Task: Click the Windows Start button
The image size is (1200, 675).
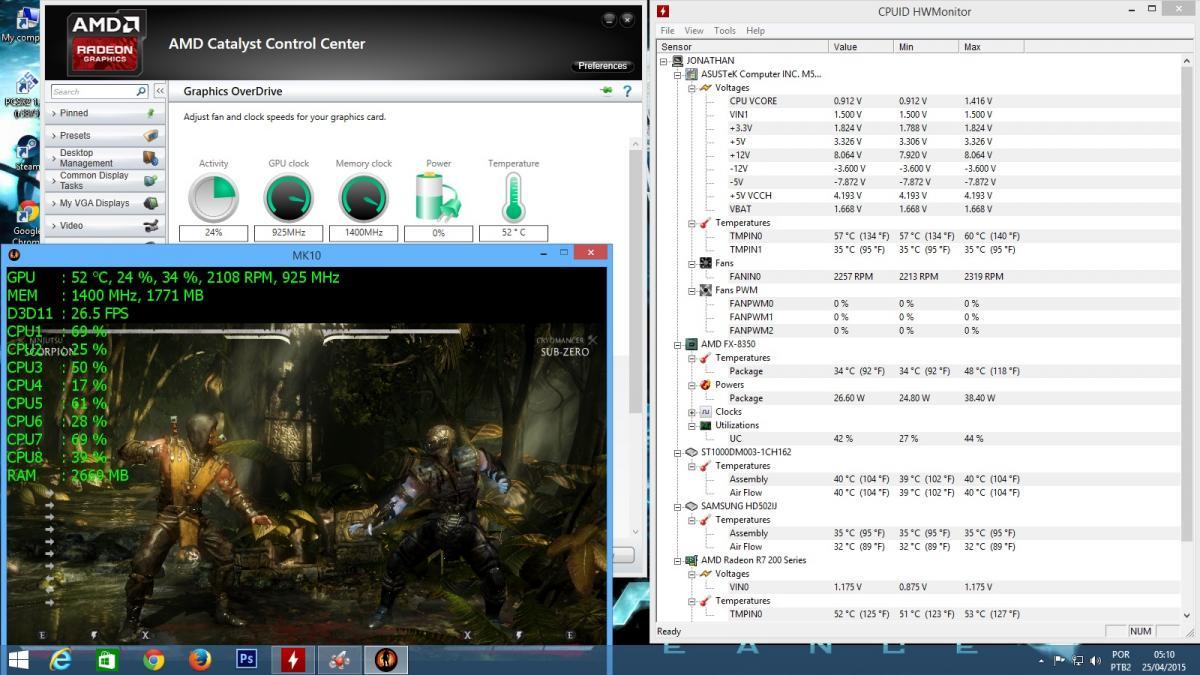Action: 18,659
